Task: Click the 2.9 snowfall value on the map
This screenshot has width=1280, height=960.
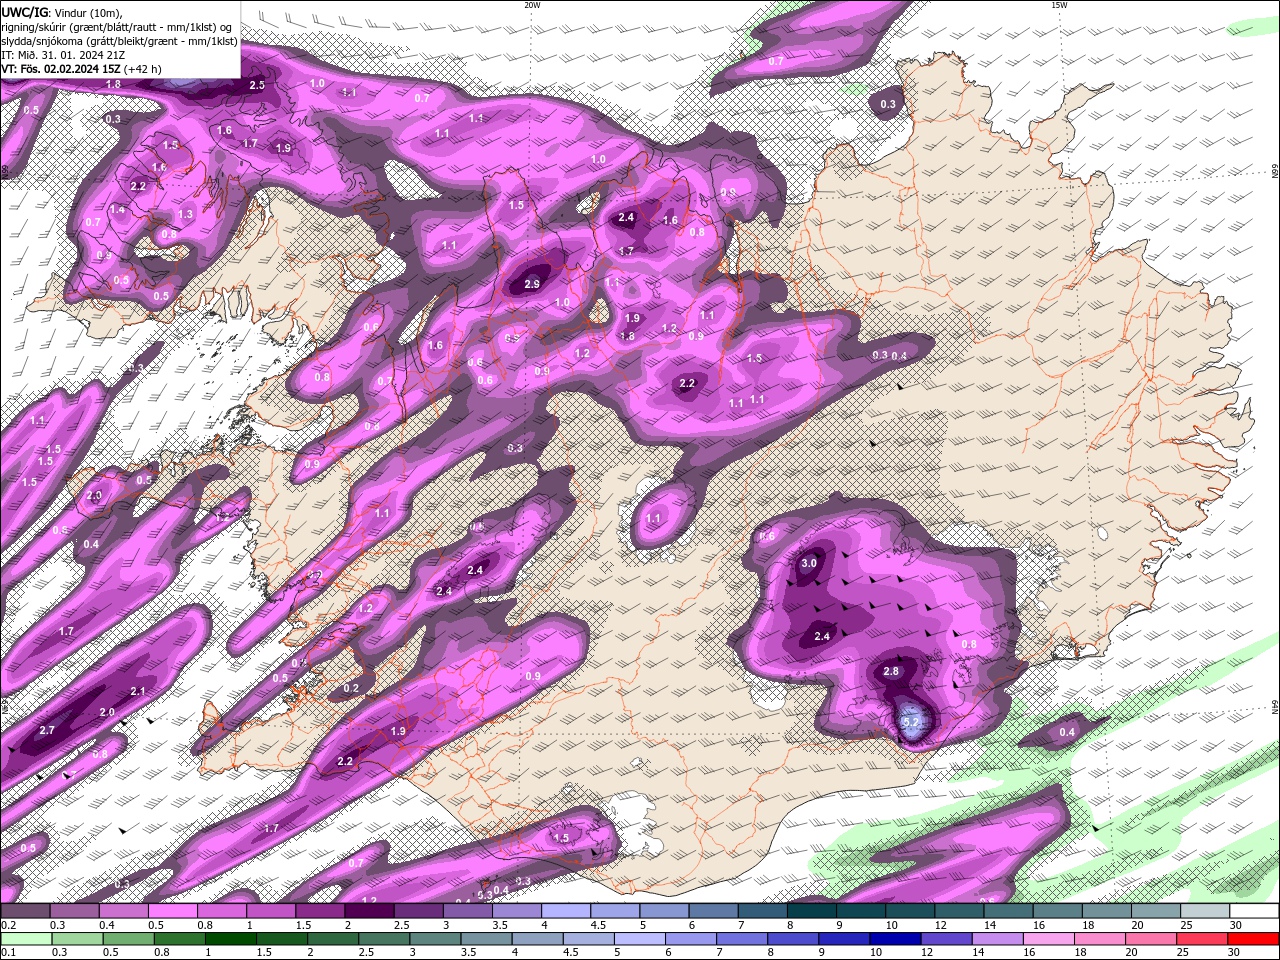Action: [x=532, y=284]
